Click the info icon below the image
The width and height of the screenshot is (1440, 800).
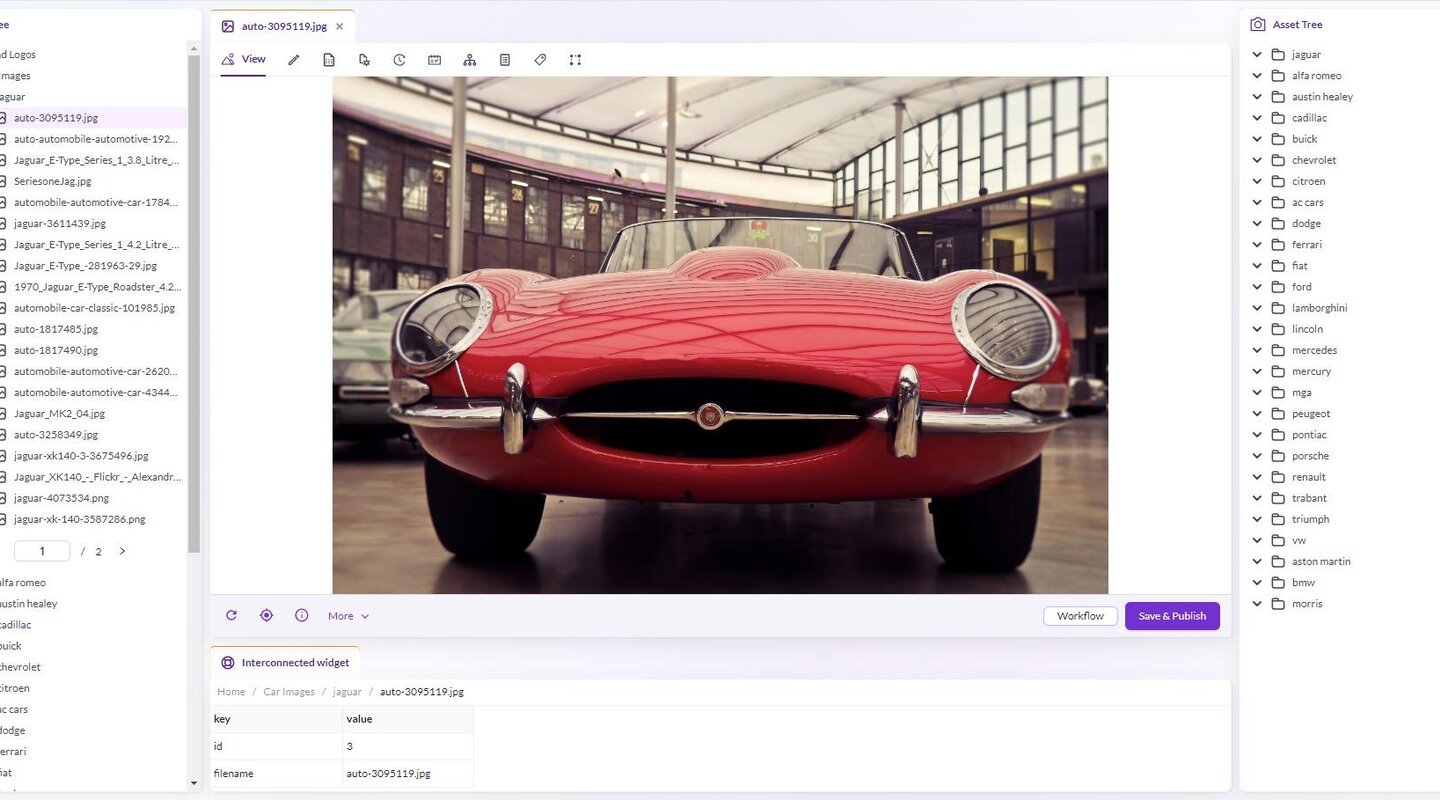point(301,616)
